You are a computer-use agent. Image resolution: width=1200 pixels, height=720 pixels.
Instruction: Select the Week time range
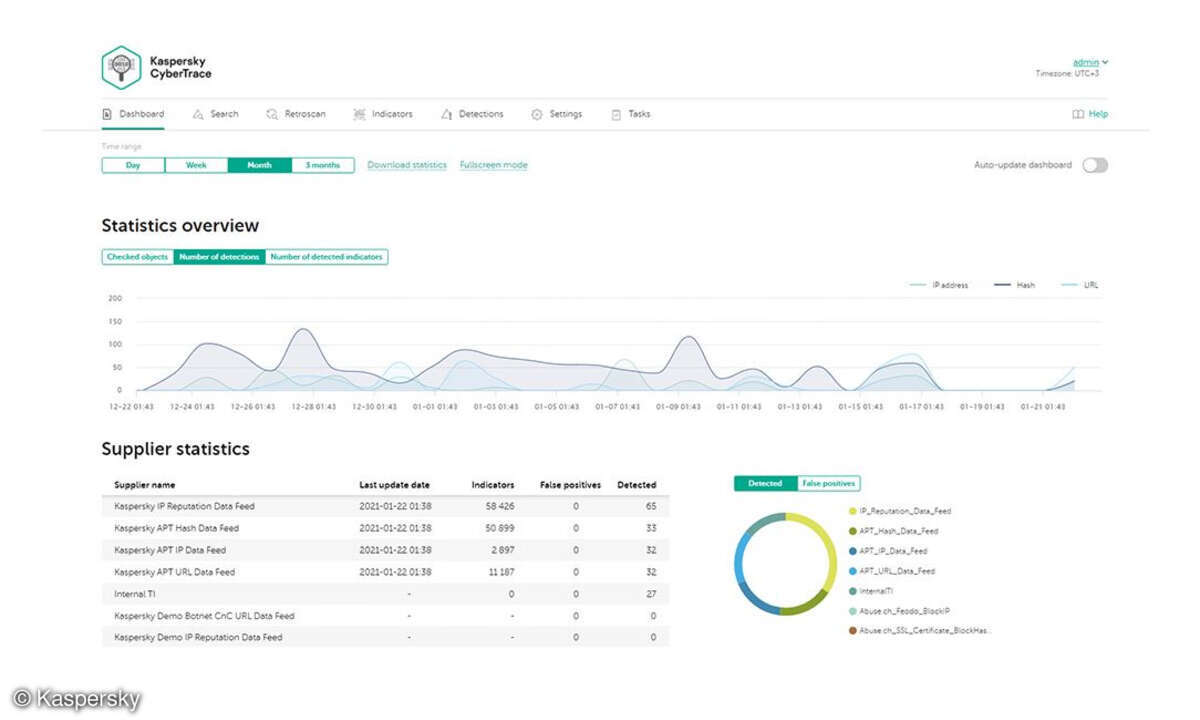196,165
